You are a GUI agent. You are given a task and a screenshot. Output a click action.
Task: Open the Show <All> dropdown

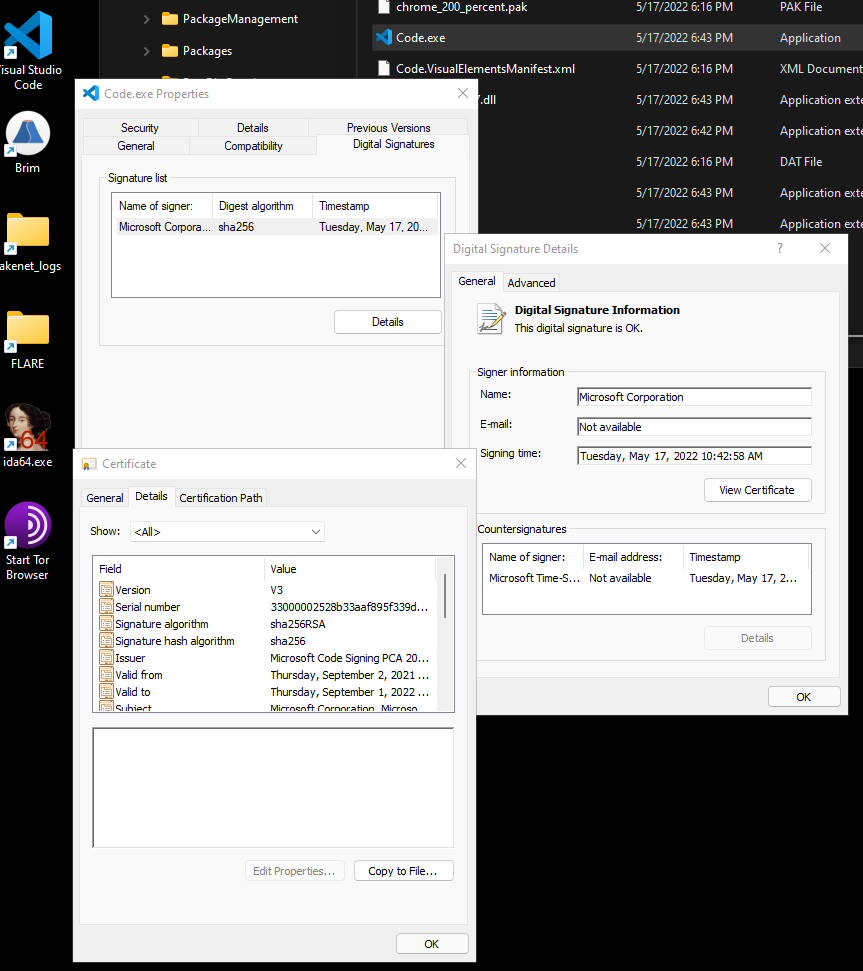227,531
